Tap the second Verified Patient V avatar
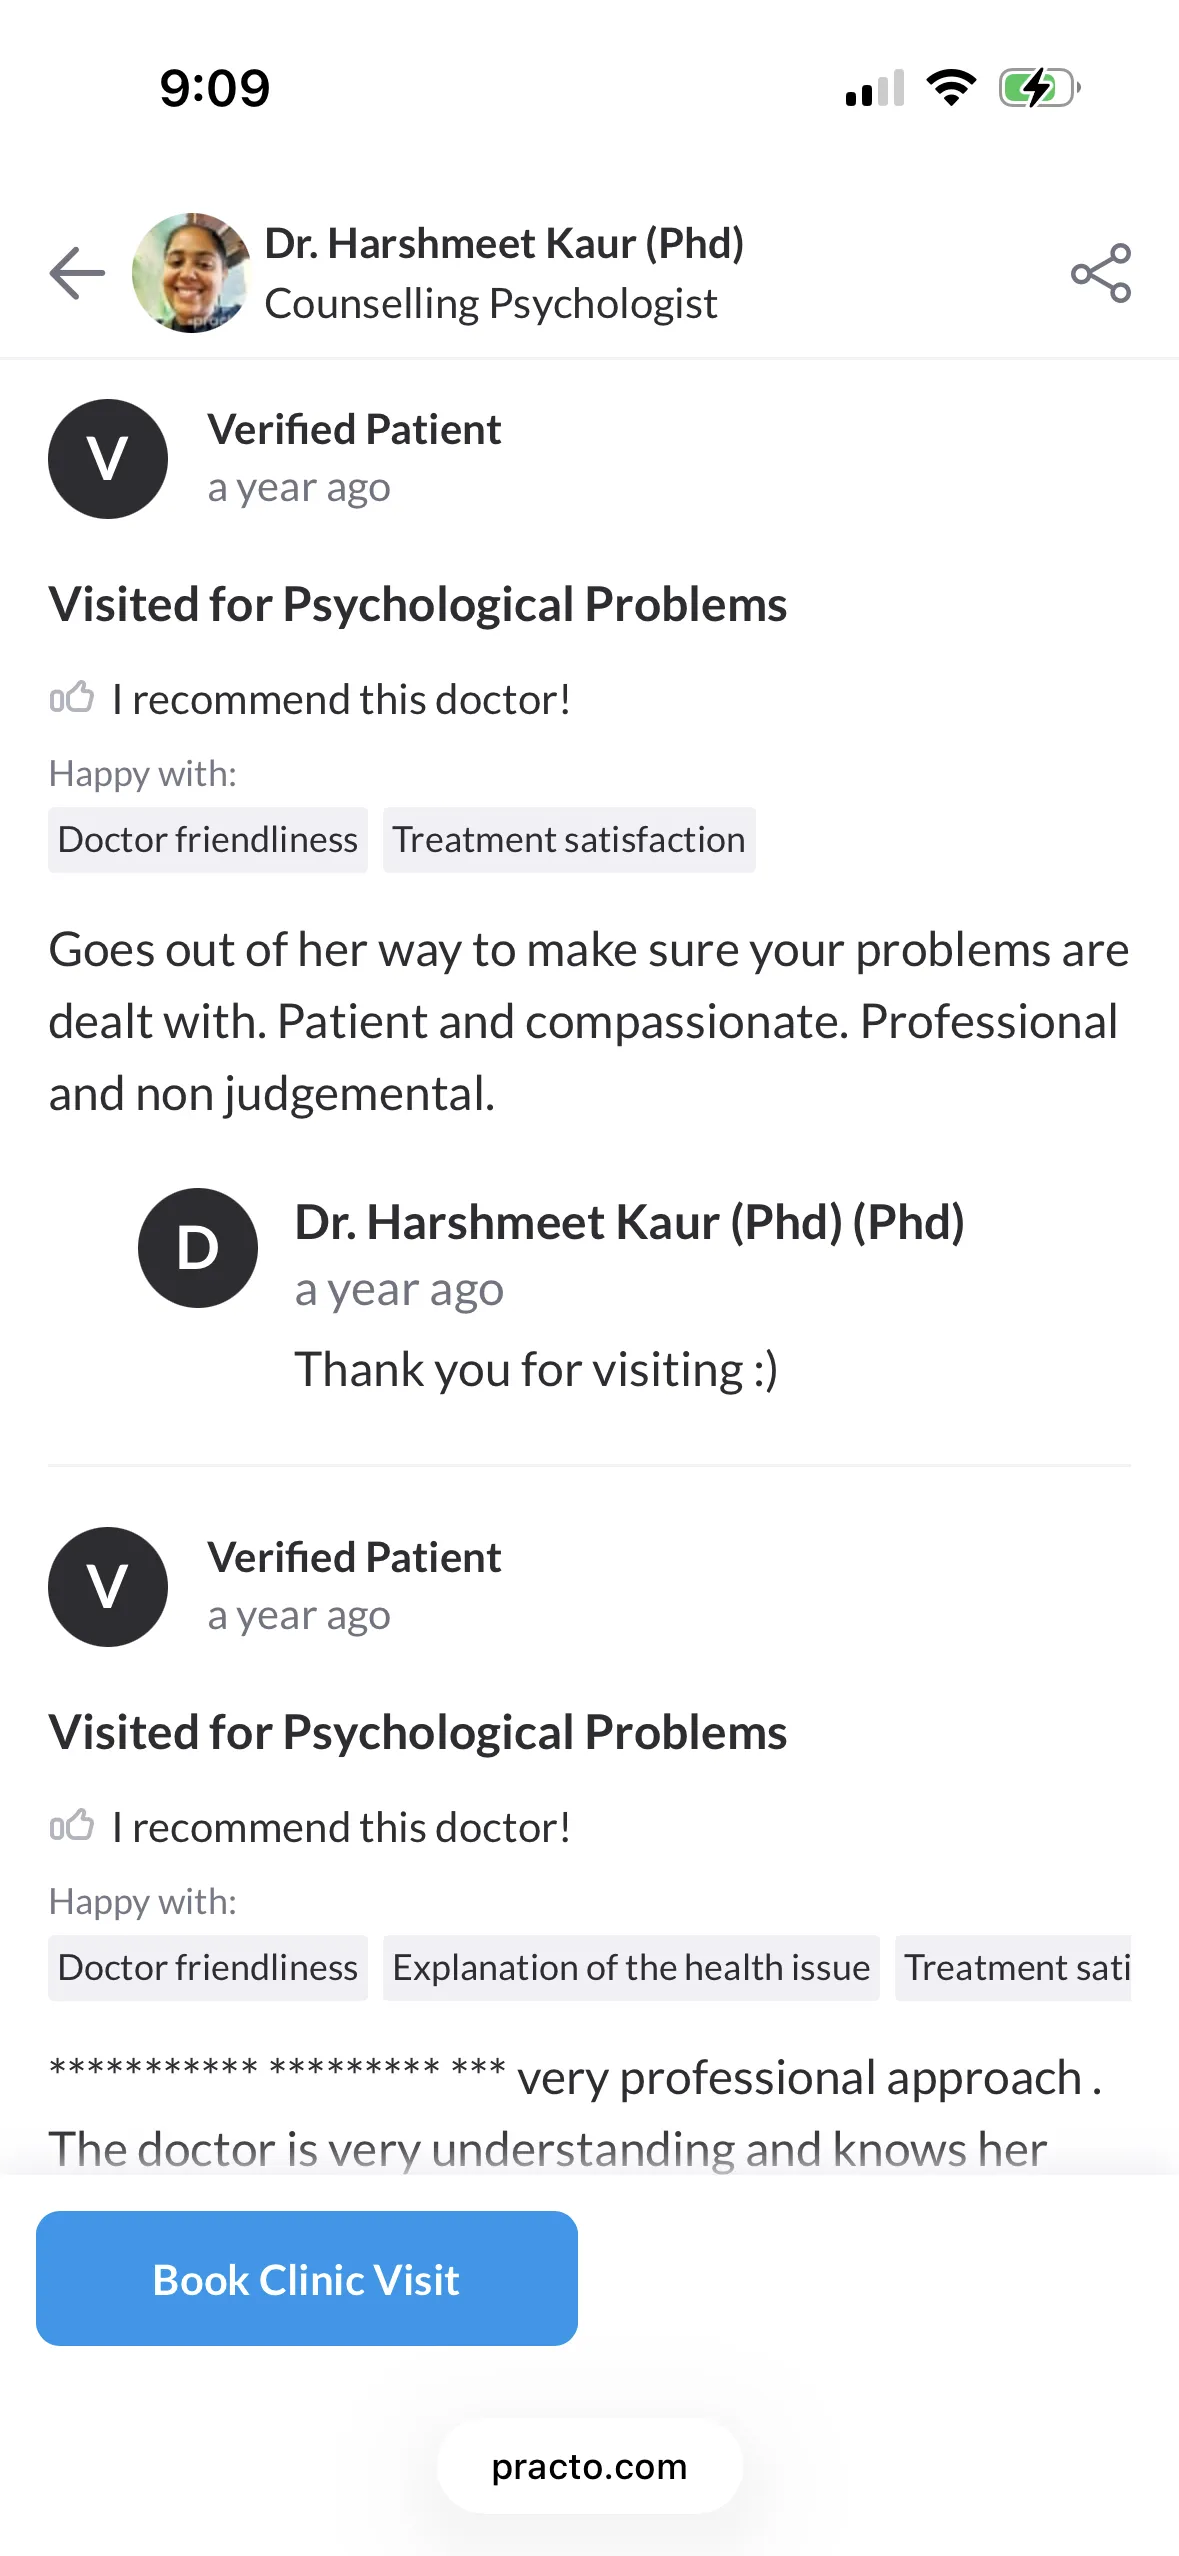1179x2556 pixels. tap(108, 1587)
